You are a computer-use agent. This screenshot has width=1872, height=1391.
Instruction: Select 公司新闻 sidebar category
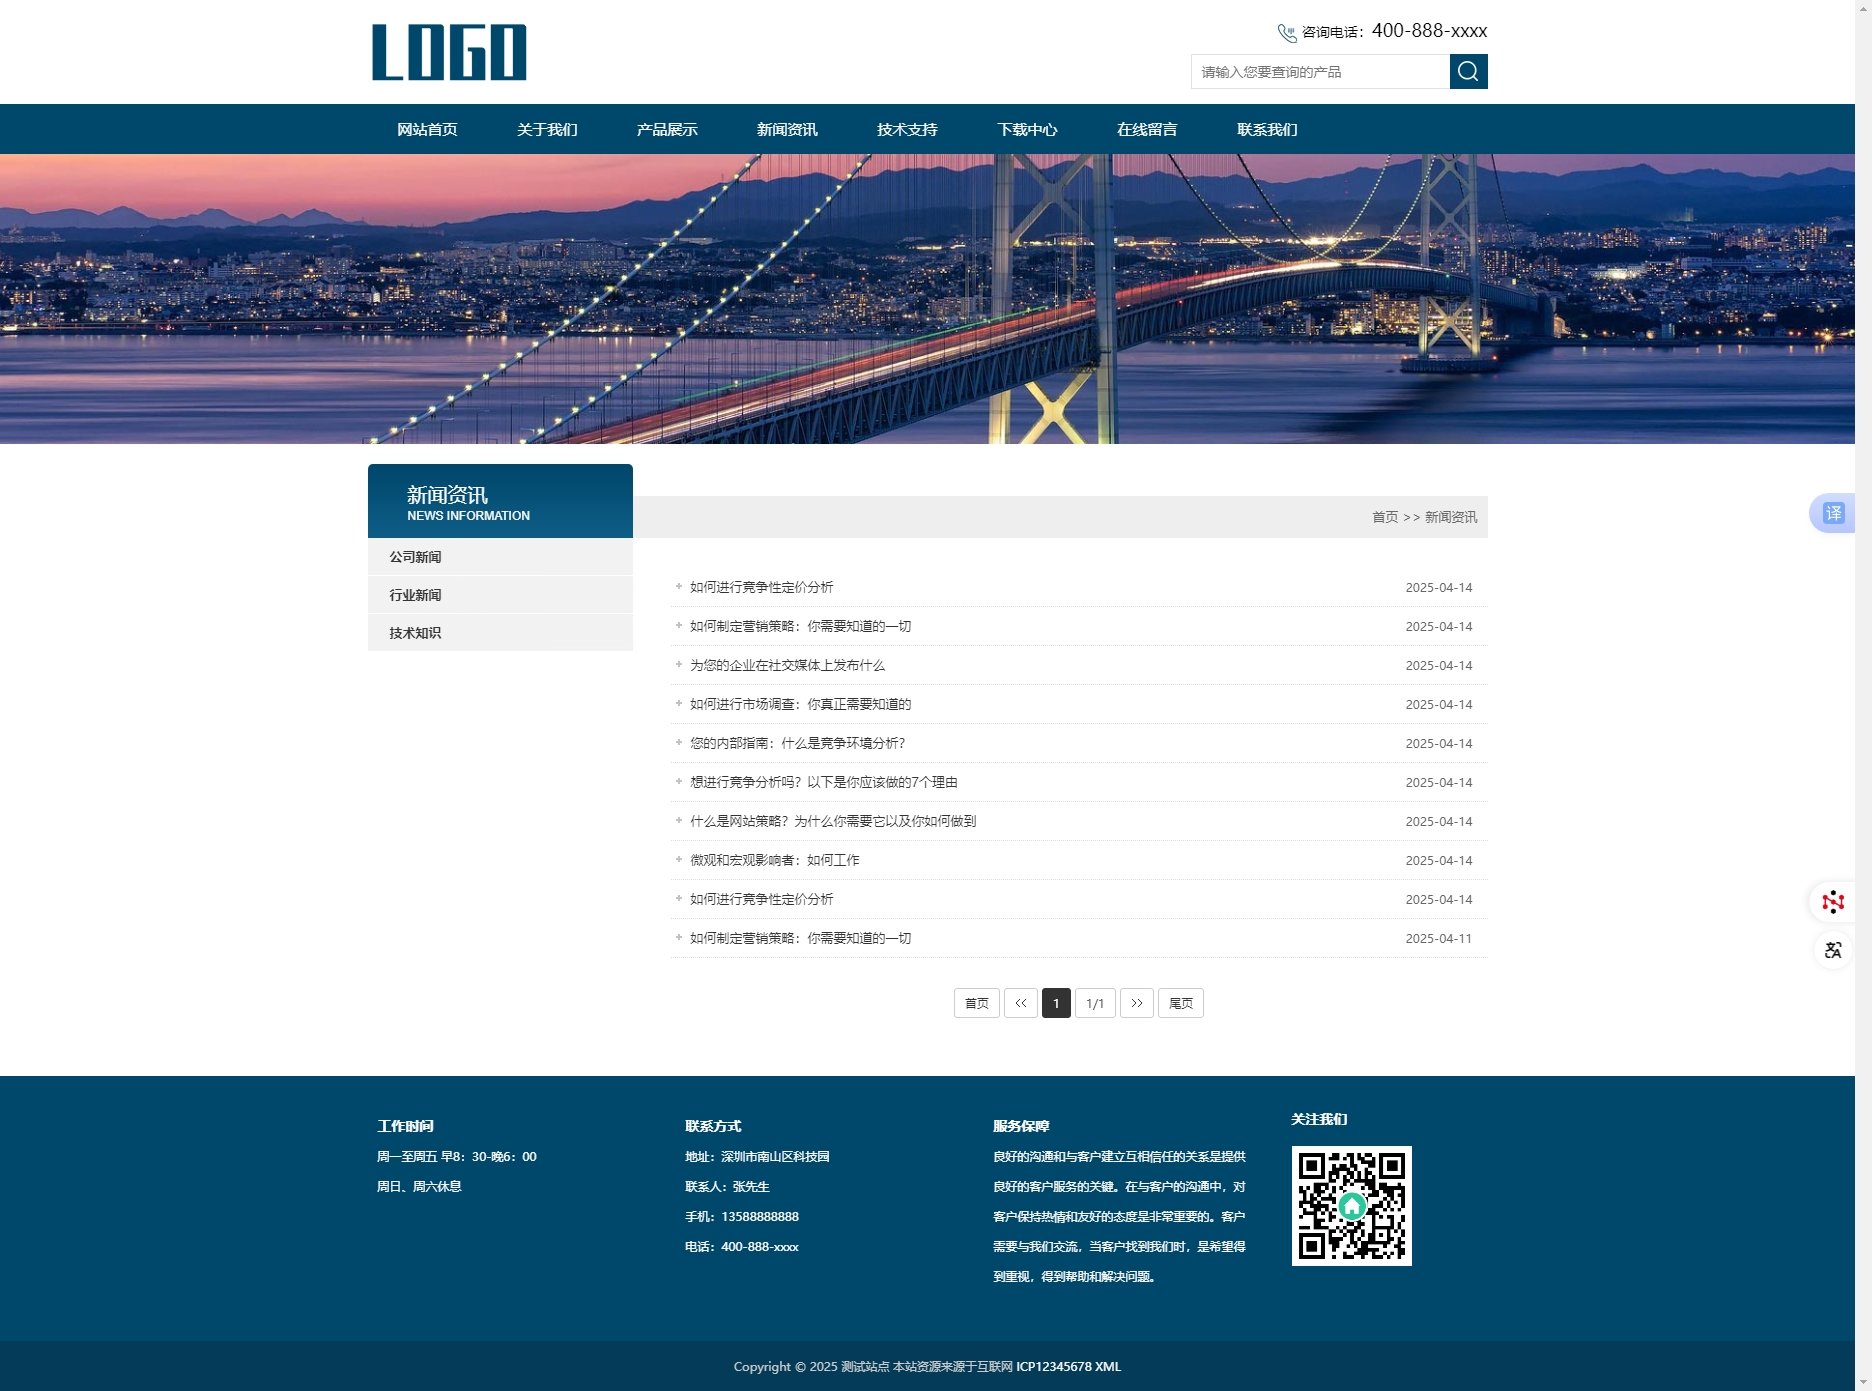pos(415,557)
